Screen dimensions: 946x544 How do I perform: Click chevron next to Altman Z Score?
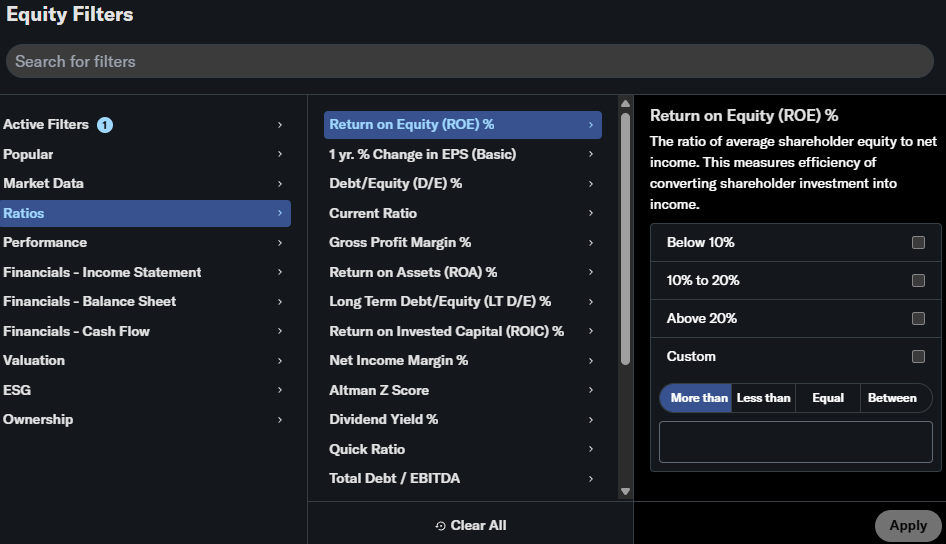click(x=591, y=390)
